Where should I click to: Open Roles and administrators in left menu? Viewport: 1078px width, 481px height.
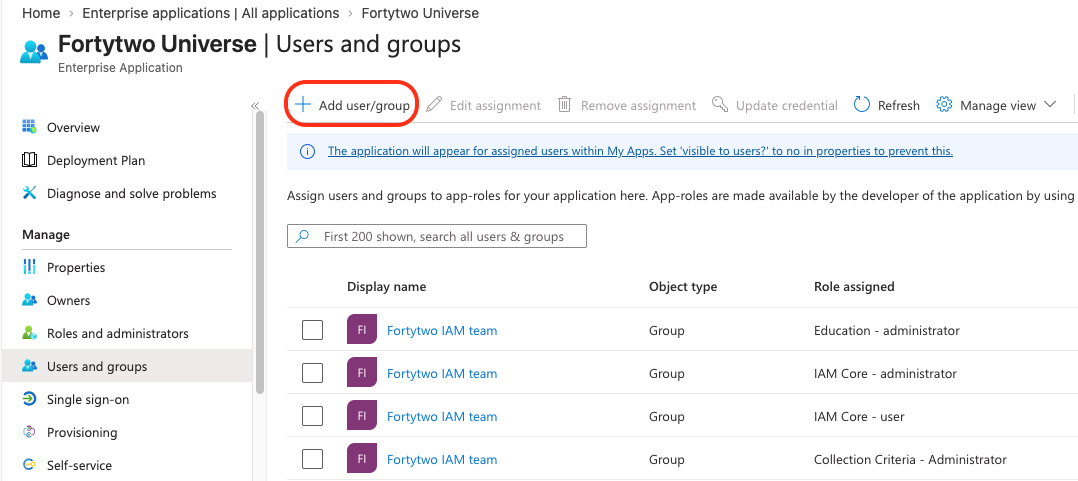118,333
